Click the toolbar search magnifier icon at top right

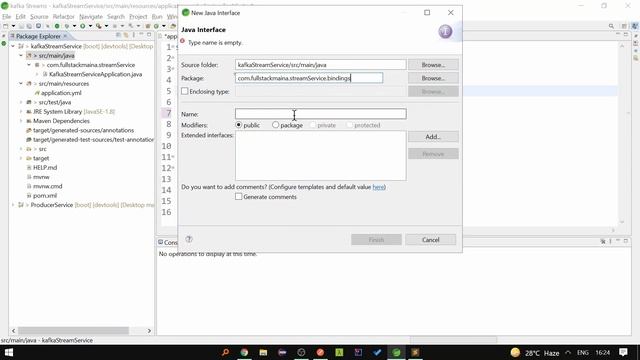click(x=611, y=26)
